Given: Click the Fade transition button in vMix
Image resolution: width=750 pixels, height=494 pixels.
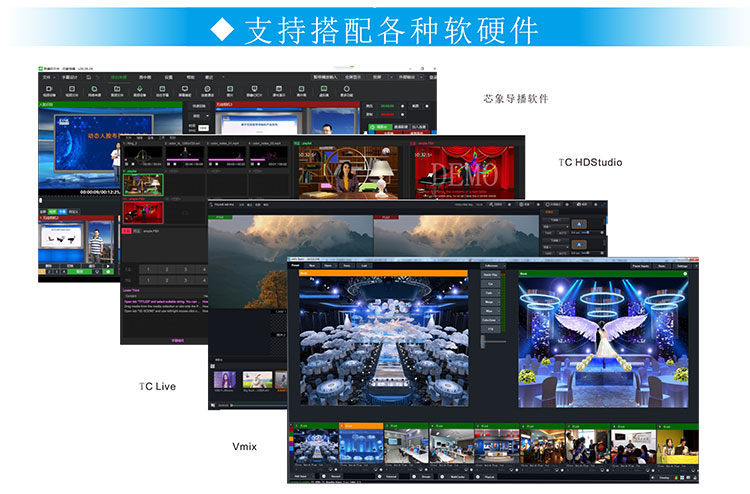Looking at the screenshot, I should [490, 294].
